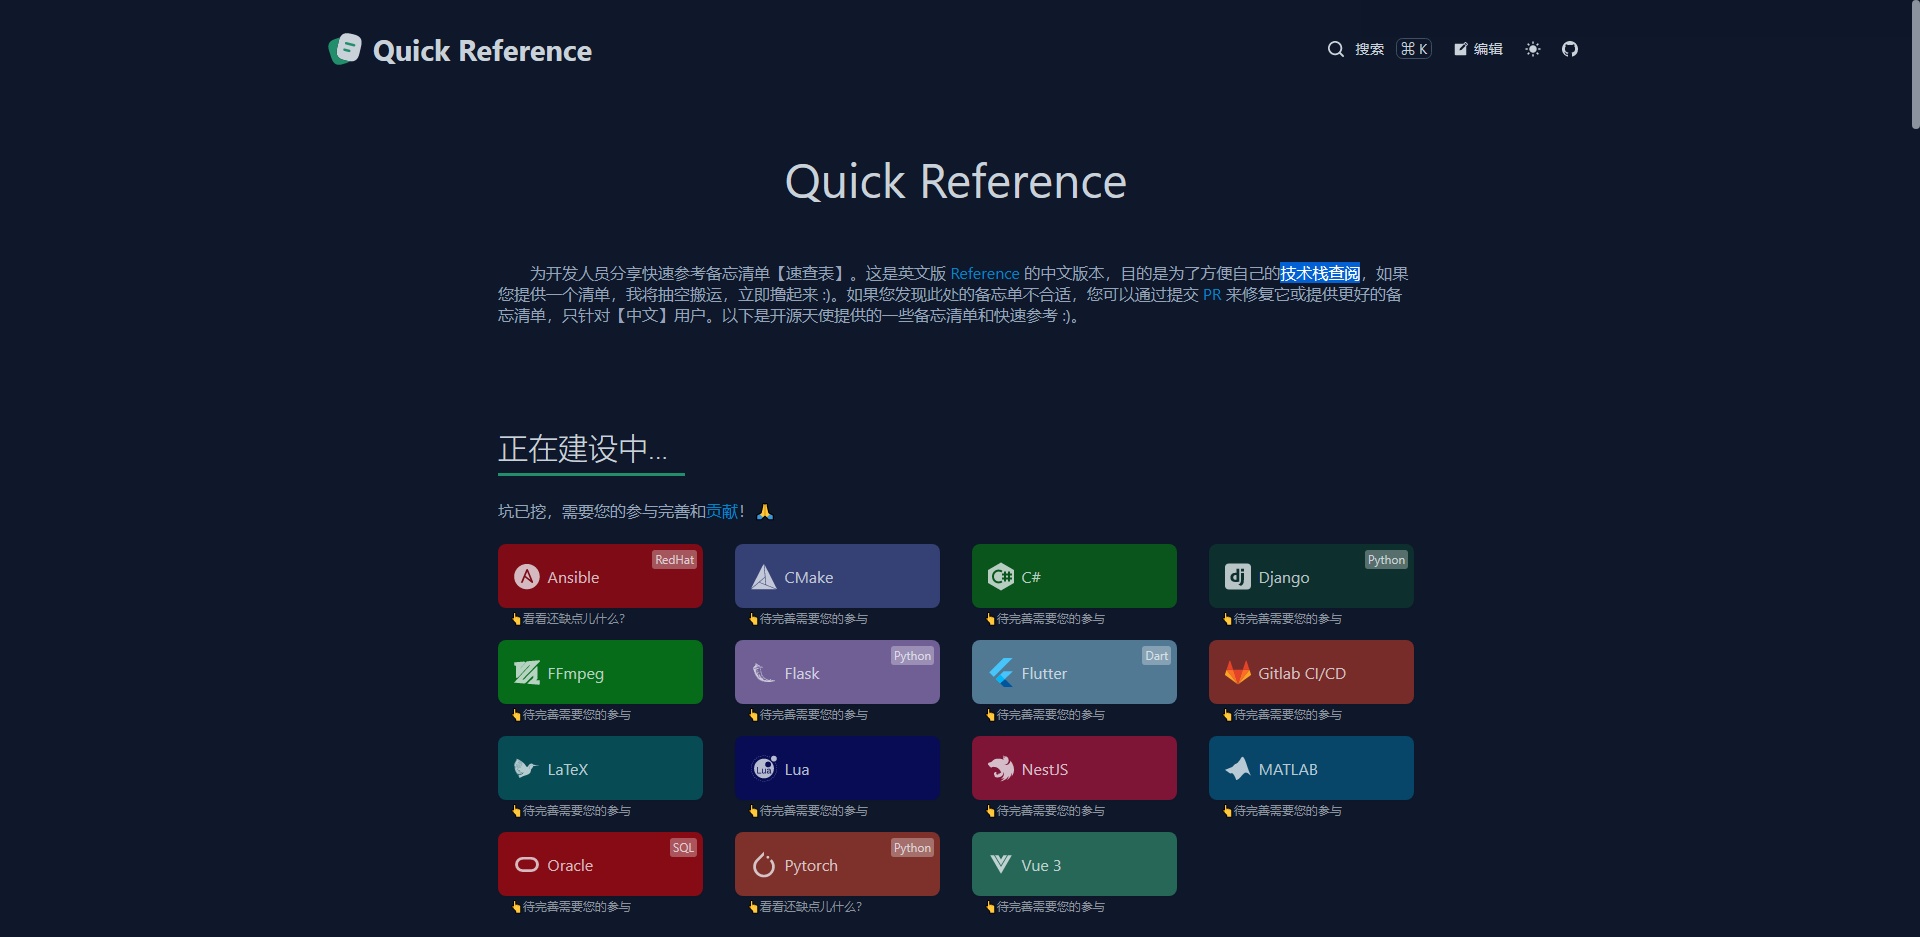The width and height of the screenshot is (1920, 937).
Task: Open the FFmpeg card
Action: point(600,672)
